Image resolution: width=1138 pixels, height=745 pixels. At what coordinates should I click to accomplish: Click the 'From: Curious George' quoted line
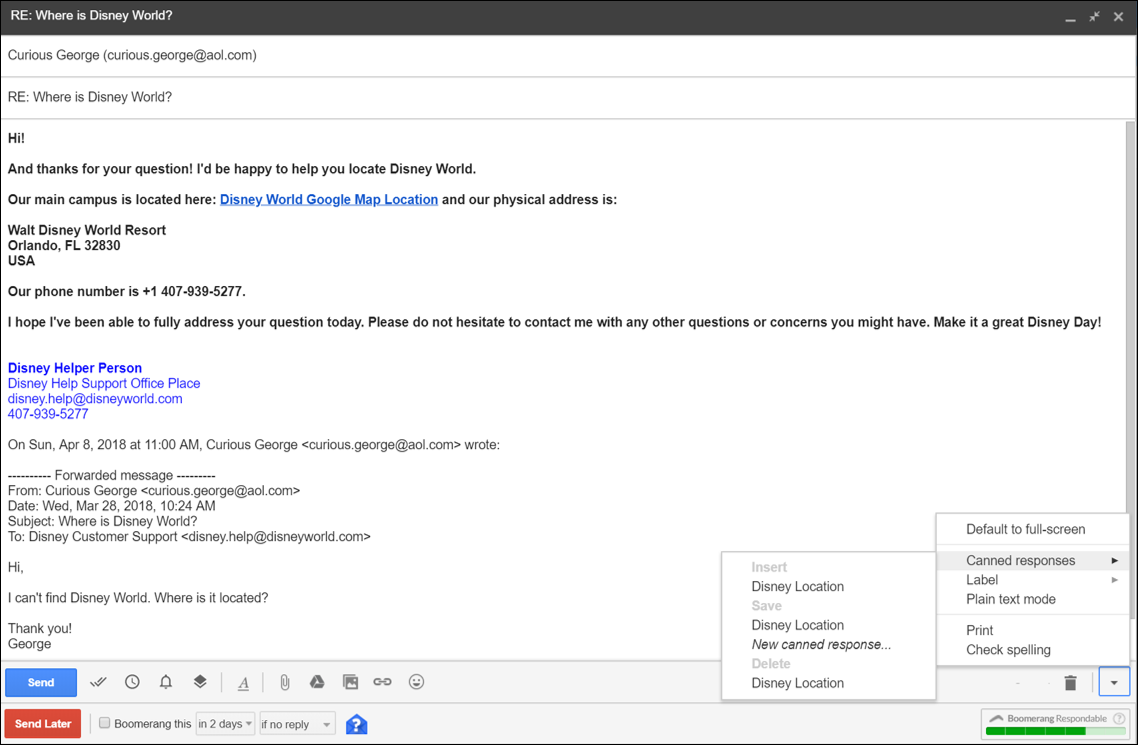[x=154, y=490]
